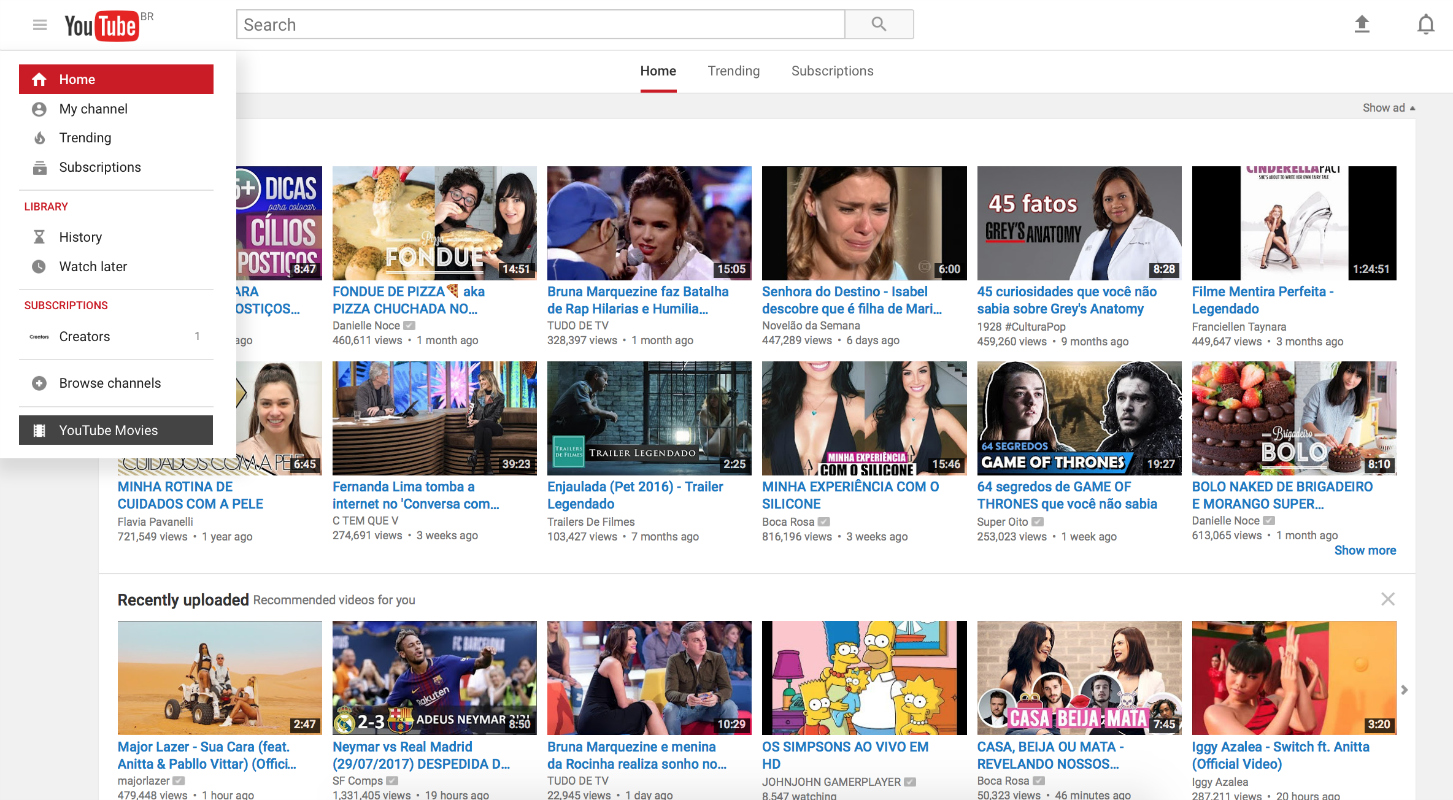Viewport: 1453px width, 800px height.
Task: Click the search magnifier button
Action: [x=879, y=25]
